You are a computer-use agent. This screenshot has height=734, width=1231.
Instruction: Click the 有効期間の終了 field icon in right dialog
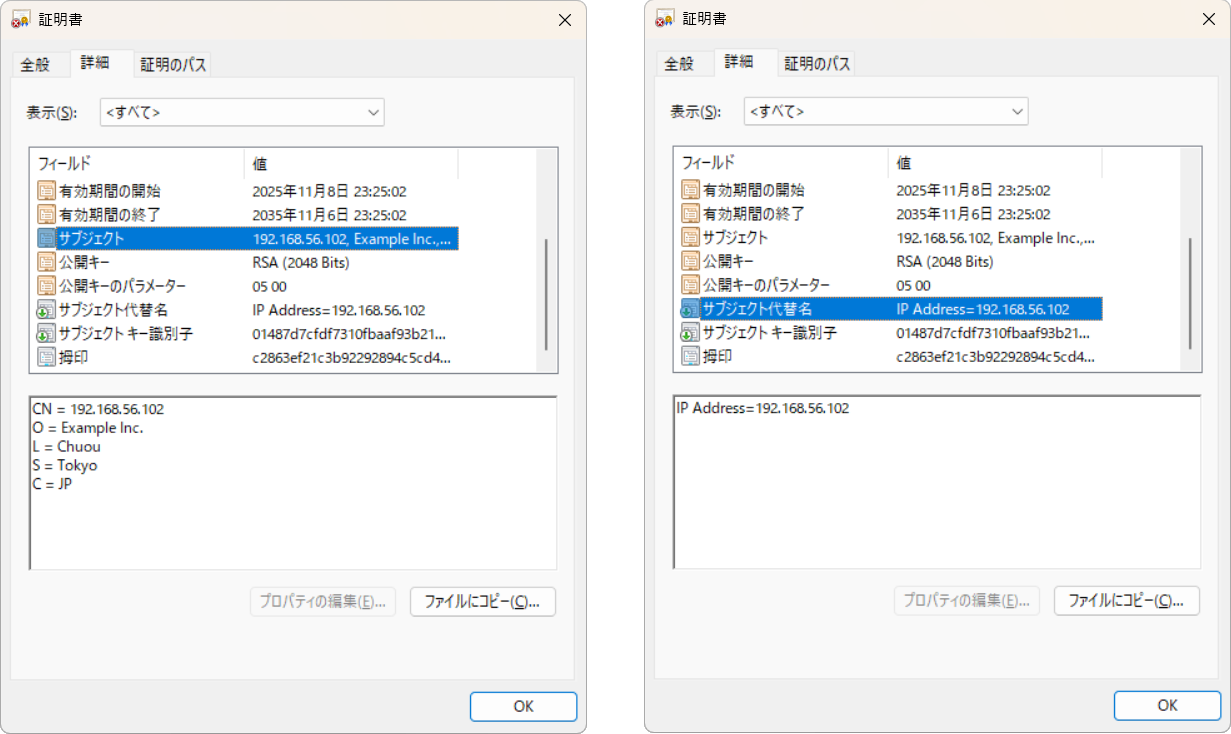tap(691, 214)
